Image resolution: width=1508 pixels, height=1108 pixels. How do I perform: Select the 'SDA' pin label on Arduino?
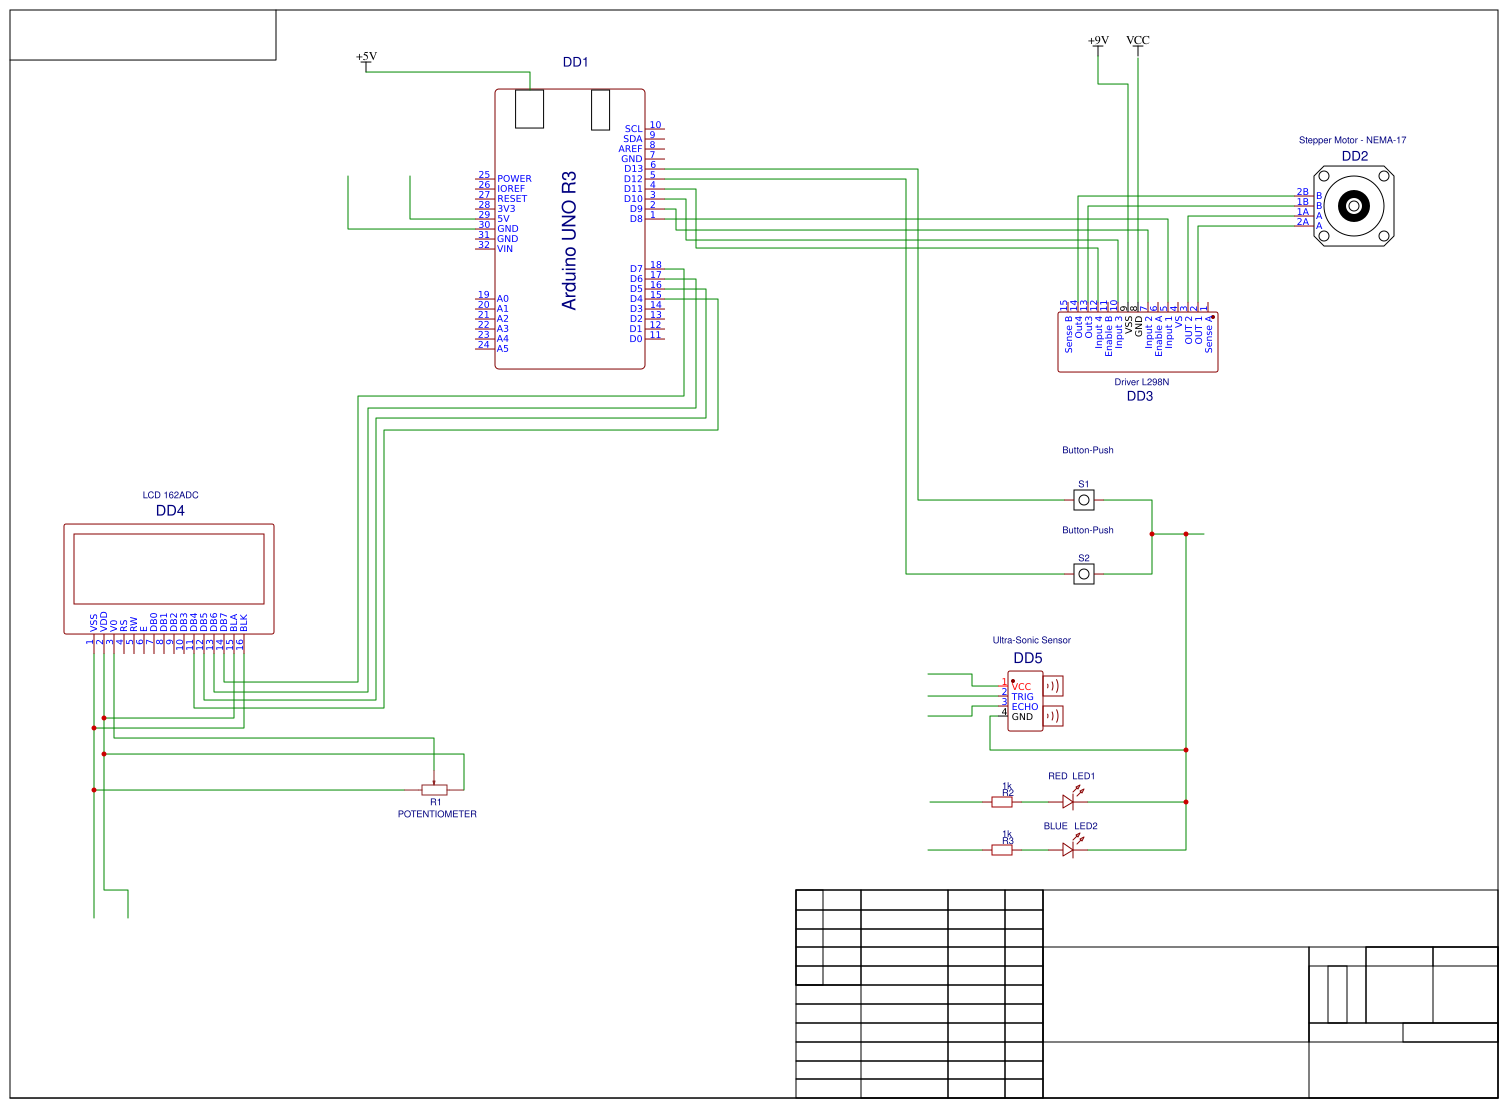(x=633, y=139)
